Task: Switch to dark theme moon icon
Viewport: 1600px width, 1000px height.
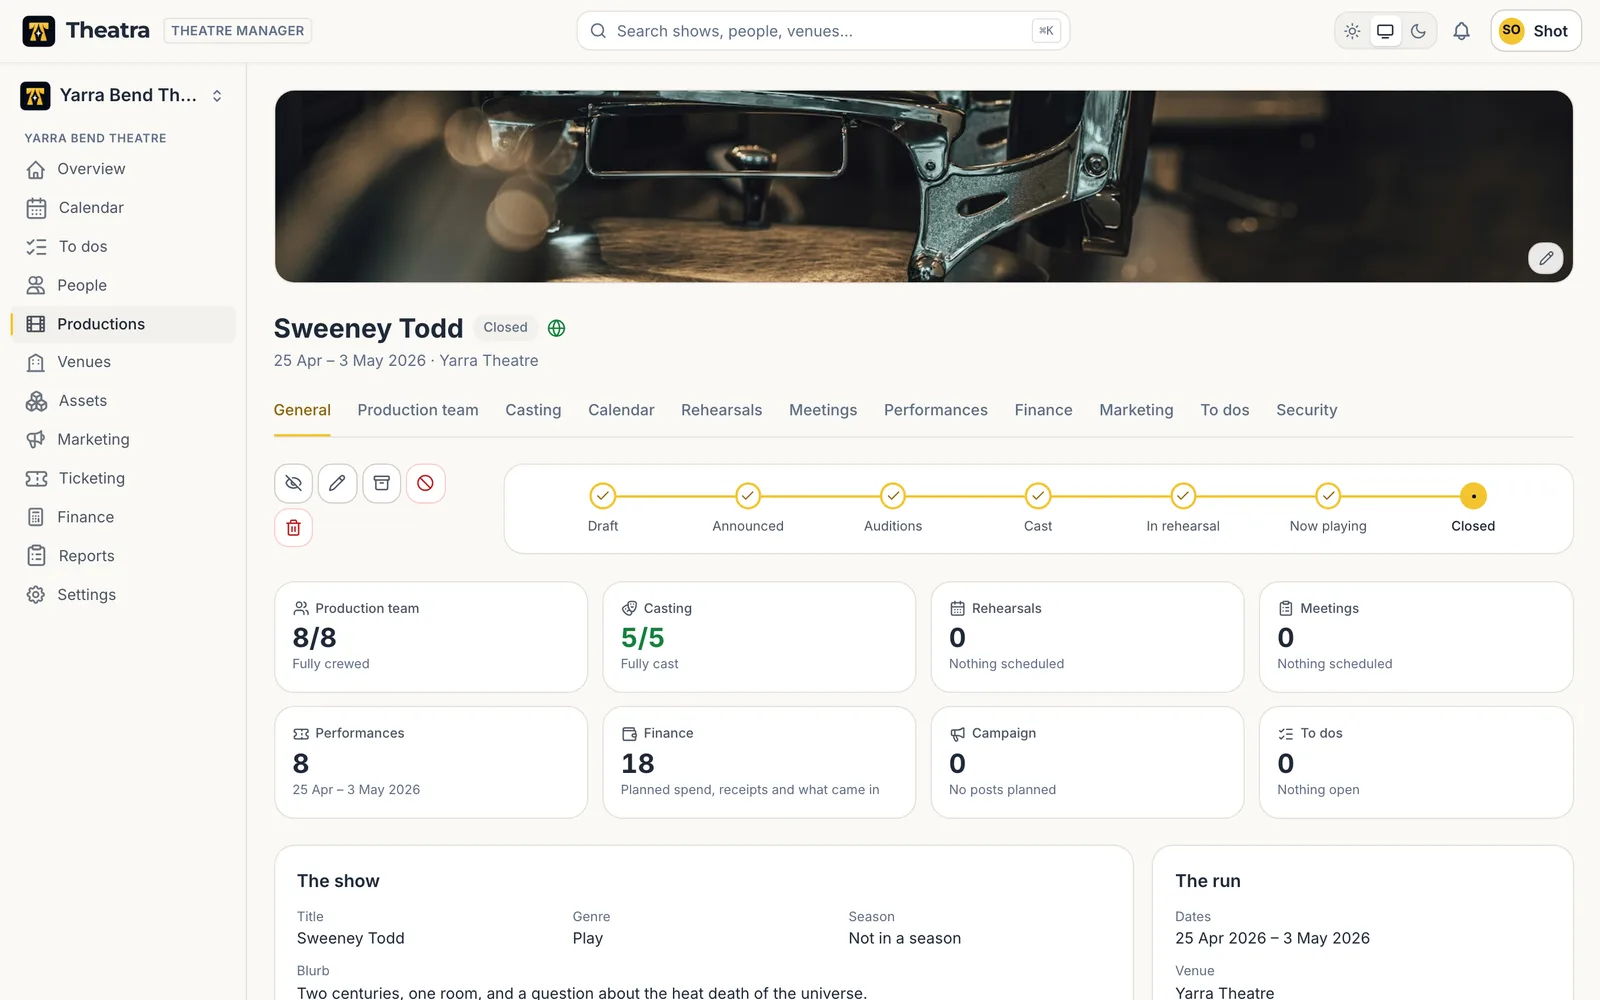Action: point(1418,31)
